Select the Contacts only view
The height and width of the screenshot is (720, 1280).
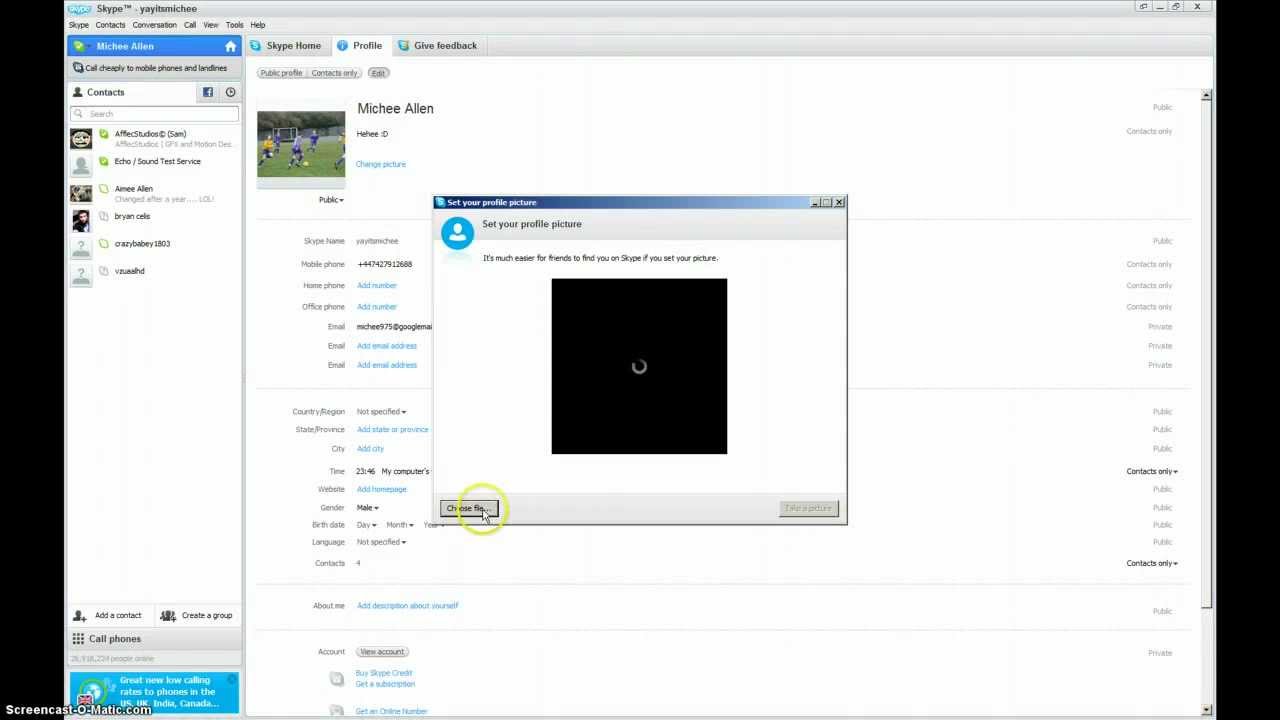(334, 73)
